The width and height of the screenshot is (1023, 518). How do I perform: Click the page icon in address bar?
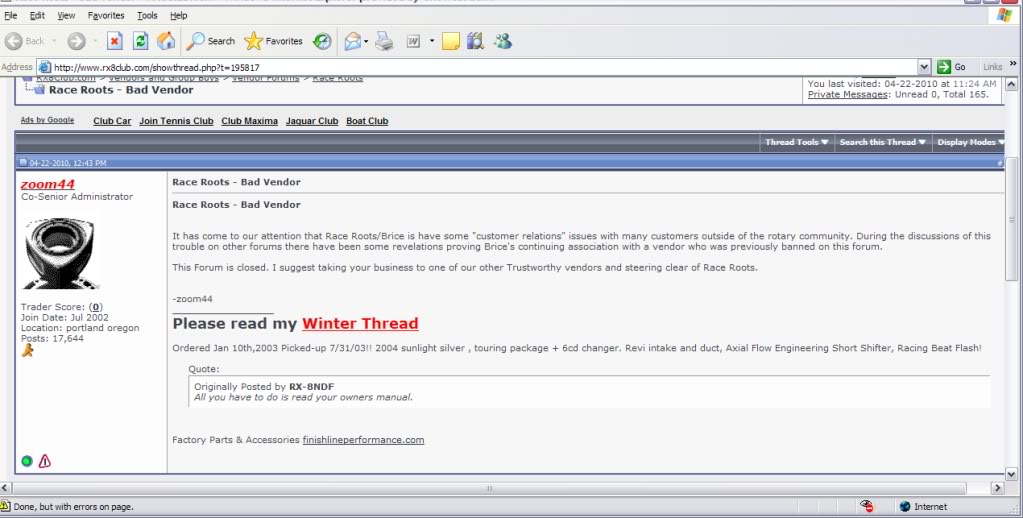coord(44,67)
